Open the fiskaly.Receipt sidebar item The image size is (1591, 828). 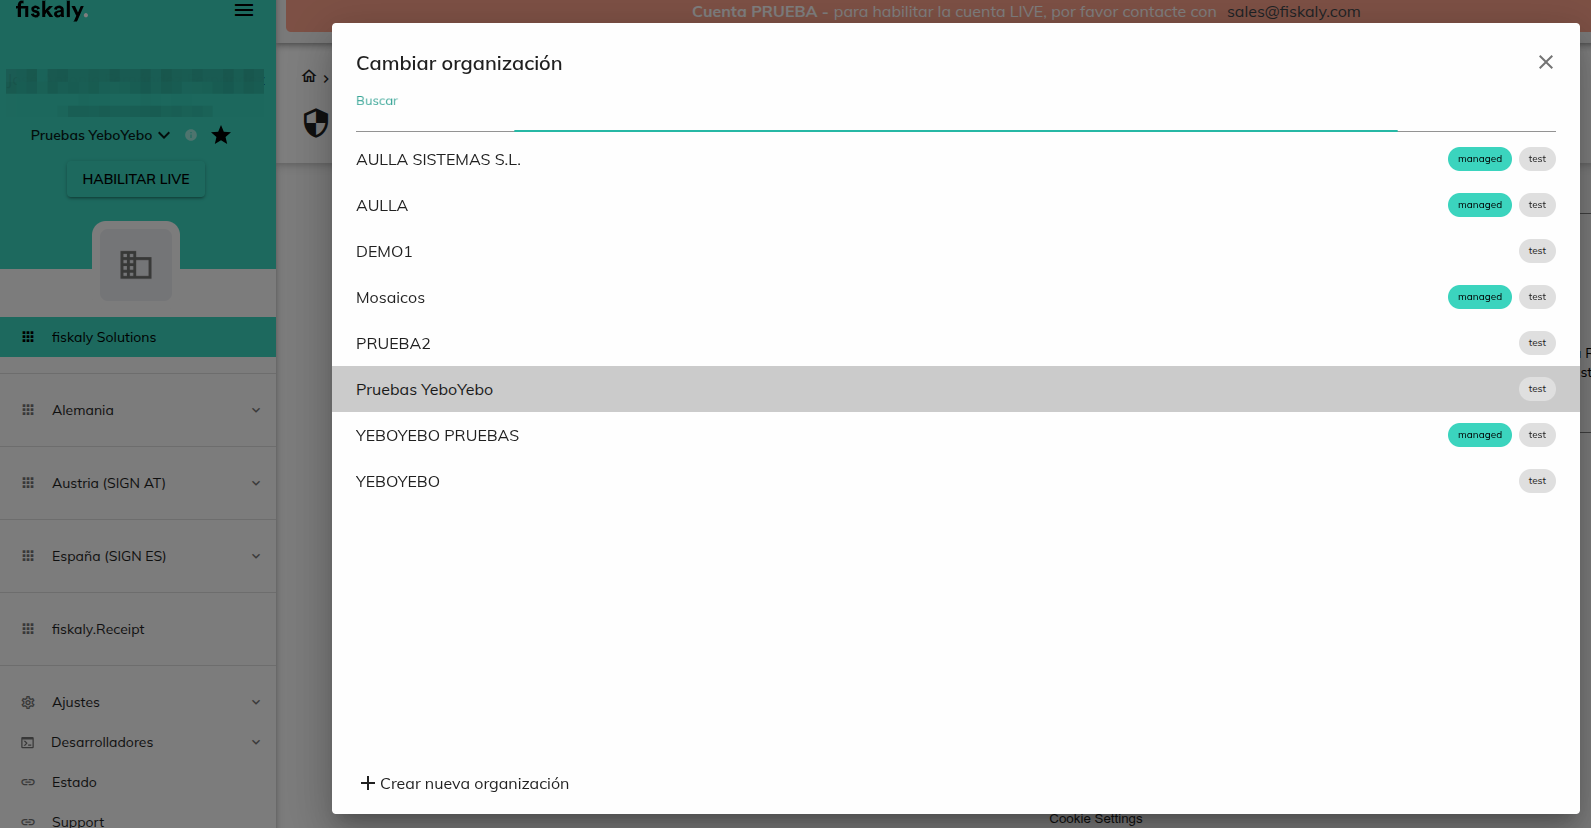[138, 629]
